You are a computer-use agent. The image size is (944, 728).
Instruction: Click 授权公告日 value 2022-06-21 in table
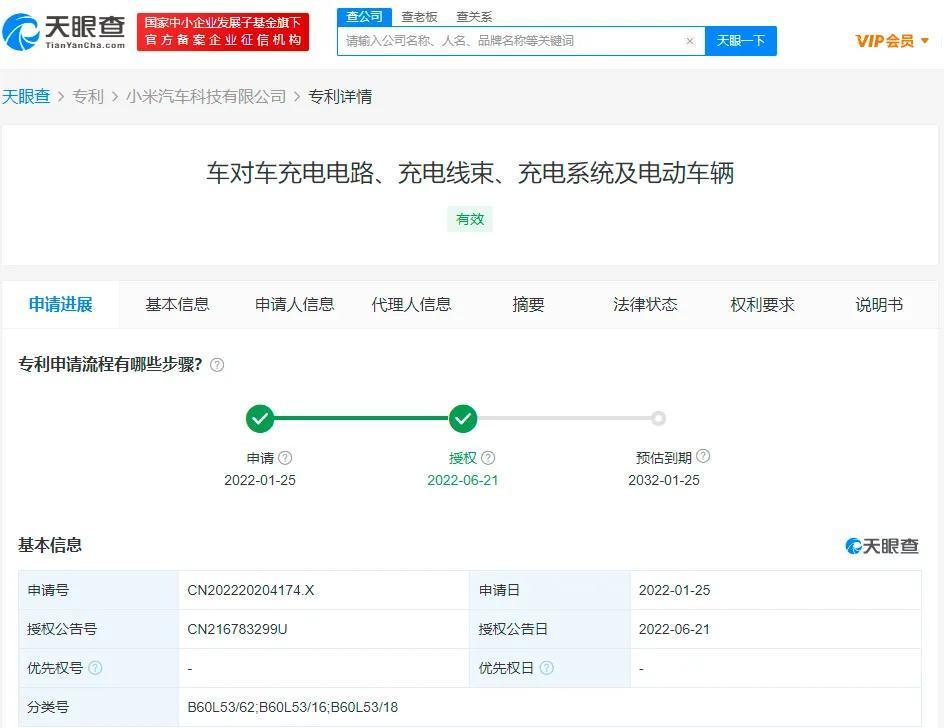[x=674, y=629]
